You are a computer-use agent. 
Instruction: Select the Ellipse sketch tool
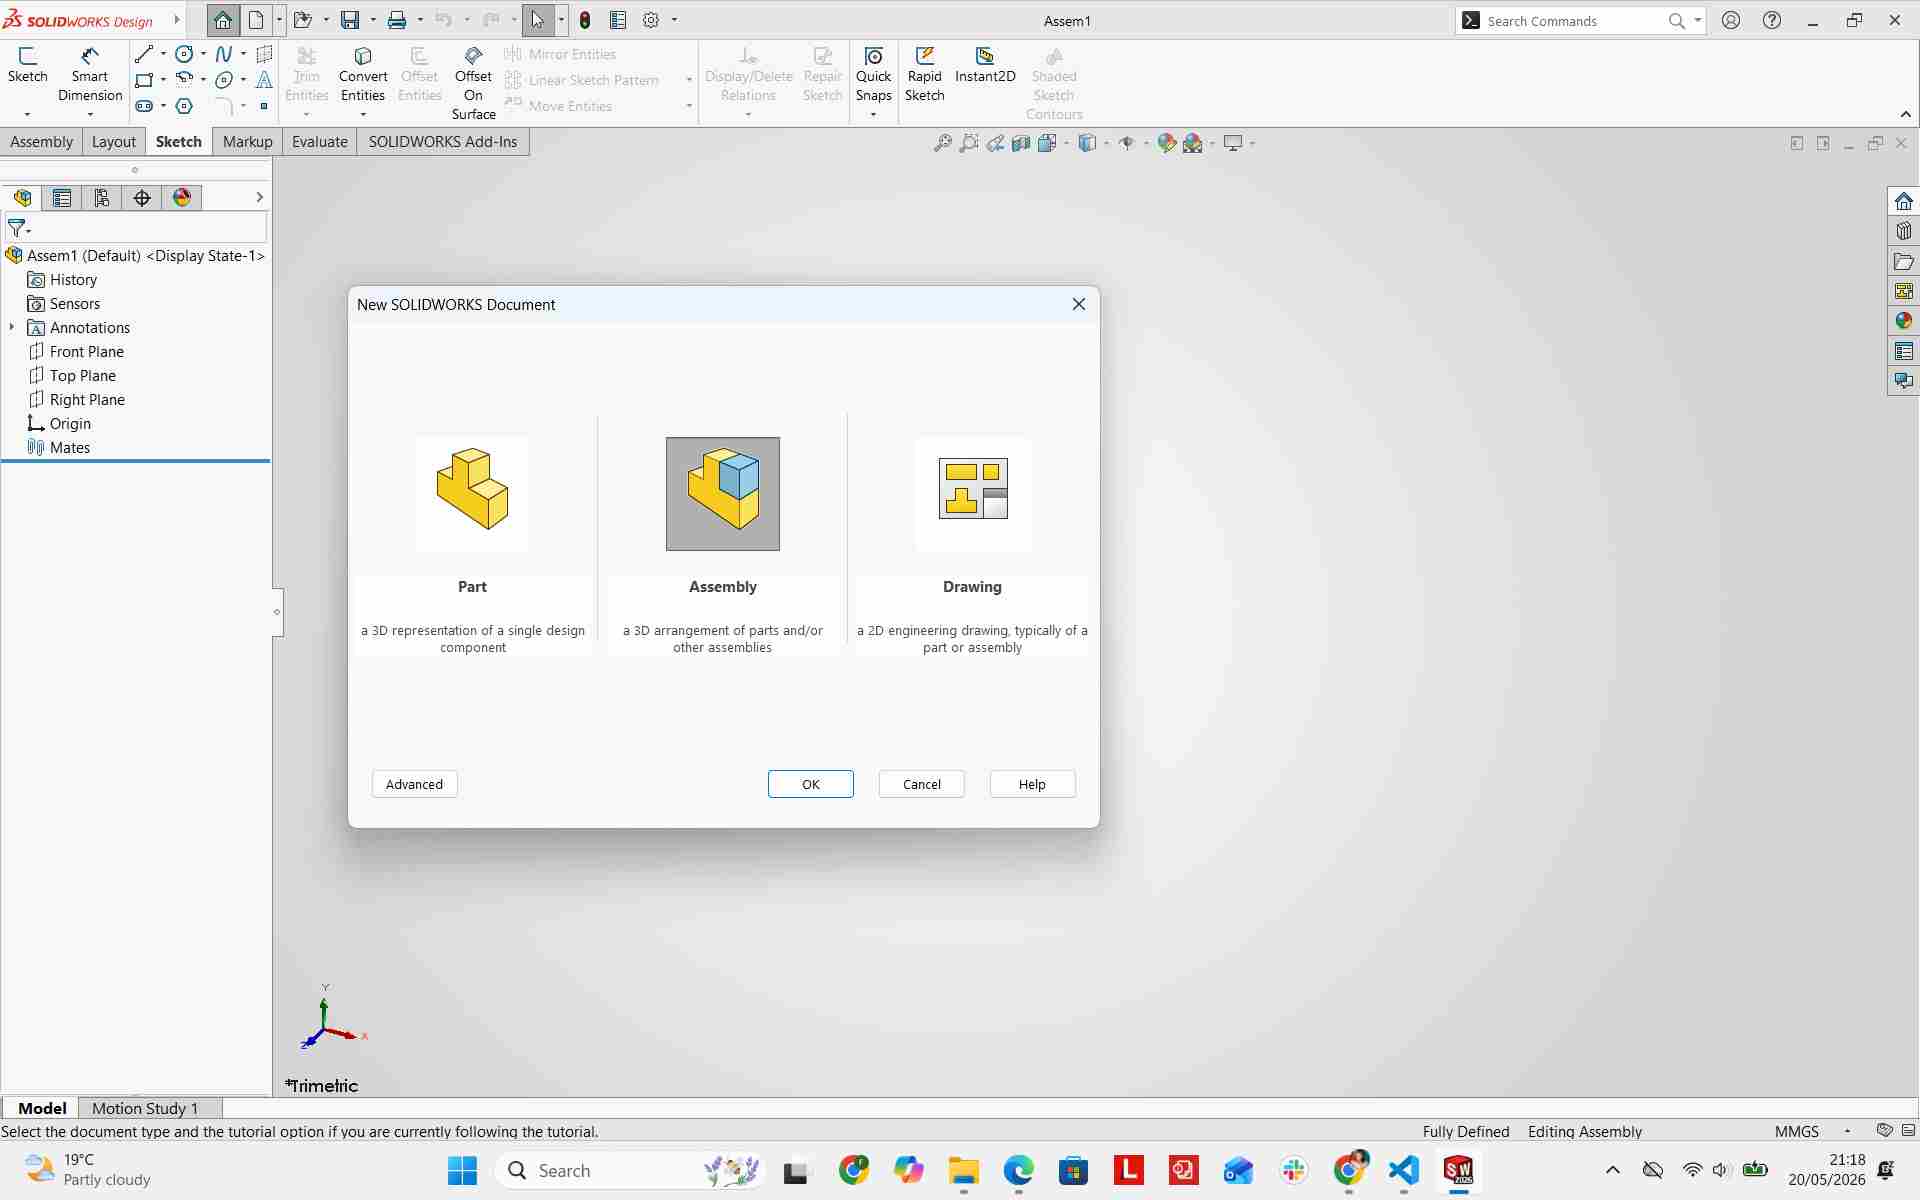pos(224,80)
